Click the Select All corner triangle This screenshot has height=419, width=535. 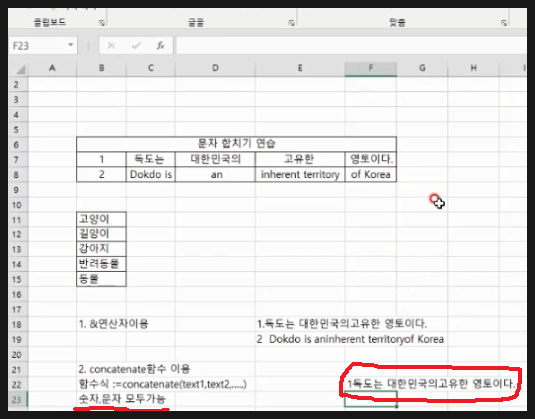(20, 69)
